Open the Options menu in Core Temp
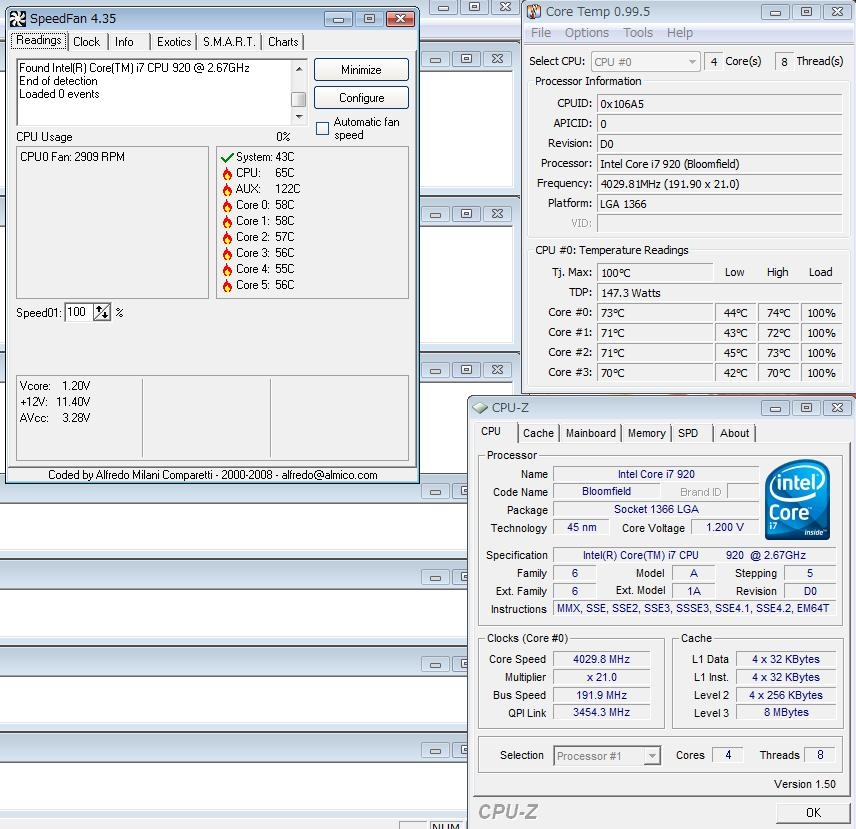 586,33
